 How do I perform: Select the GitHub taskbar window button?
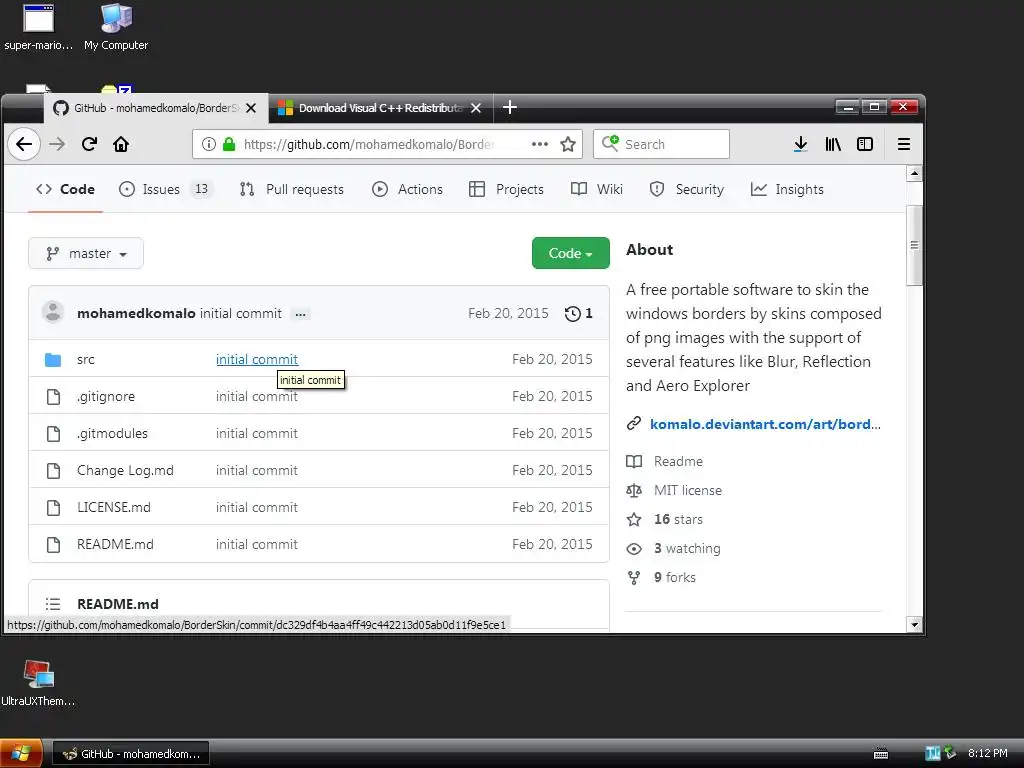click(x=131, y=754)
